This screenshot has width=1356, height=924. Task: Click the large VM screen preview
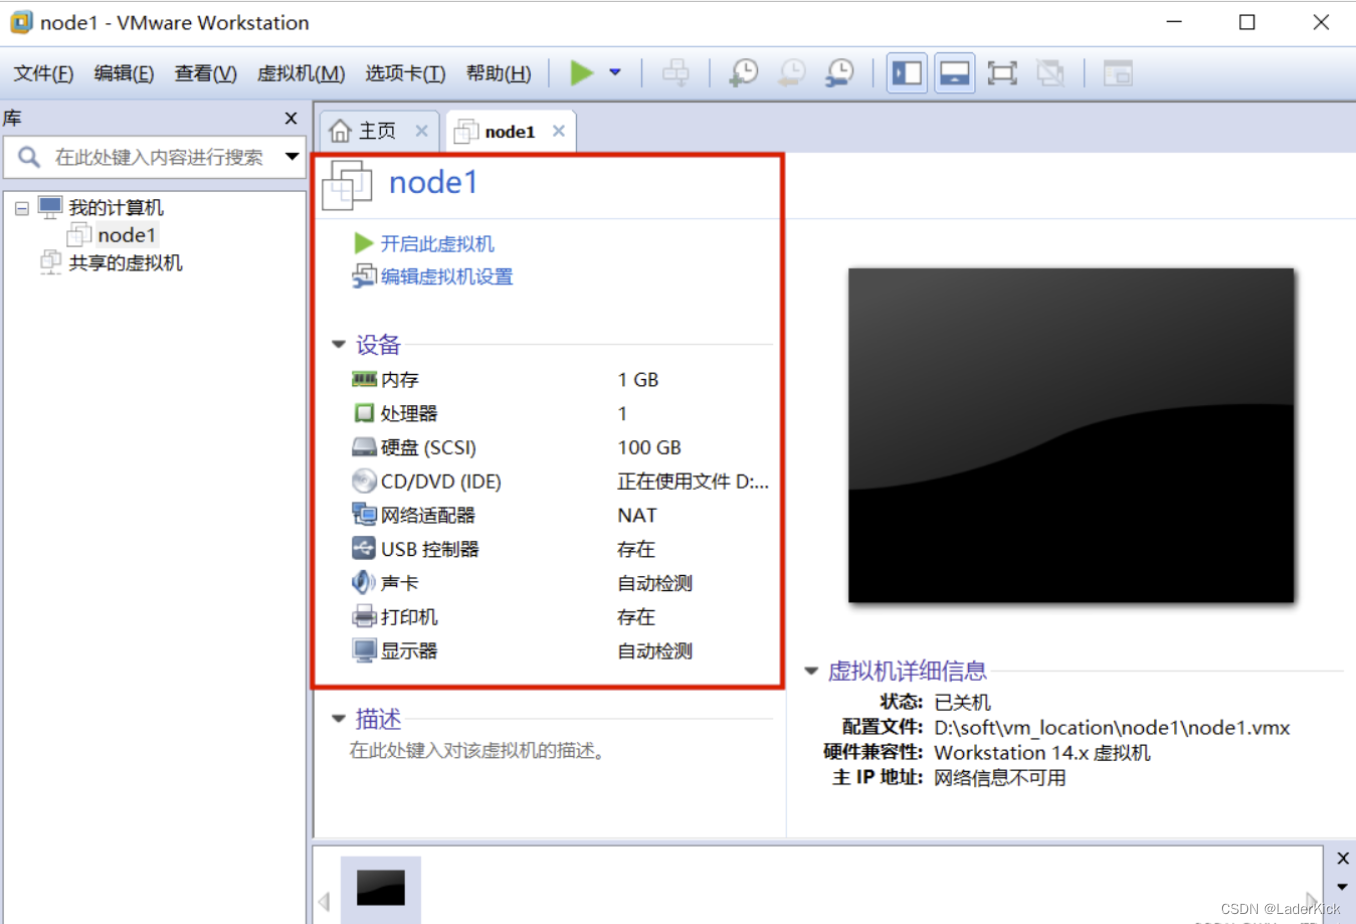click(x=1071, y=436)
